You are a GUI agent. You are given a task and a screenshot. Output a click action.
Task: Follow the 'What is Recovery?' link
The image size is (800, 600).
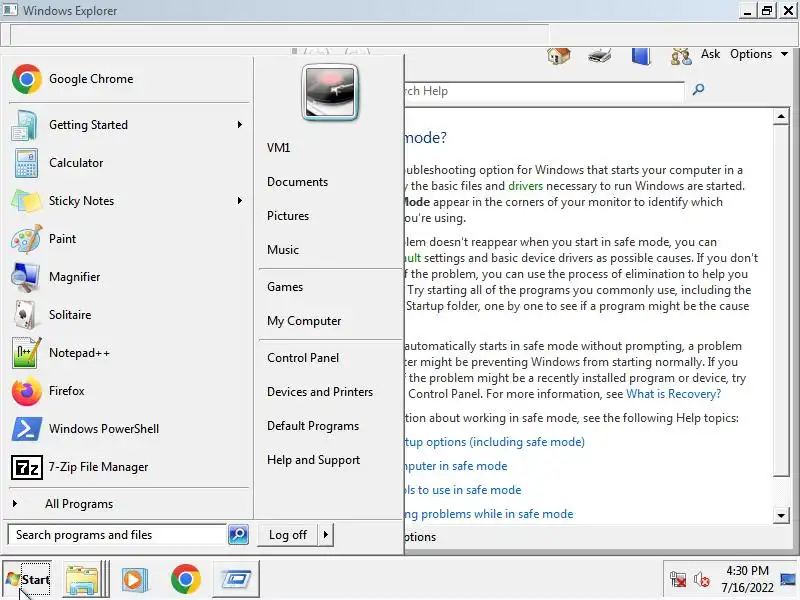pos(673,394)
